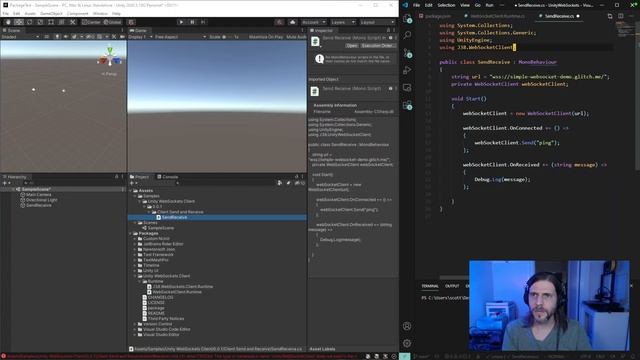Split VS Code editor right

tap(620, 16)
